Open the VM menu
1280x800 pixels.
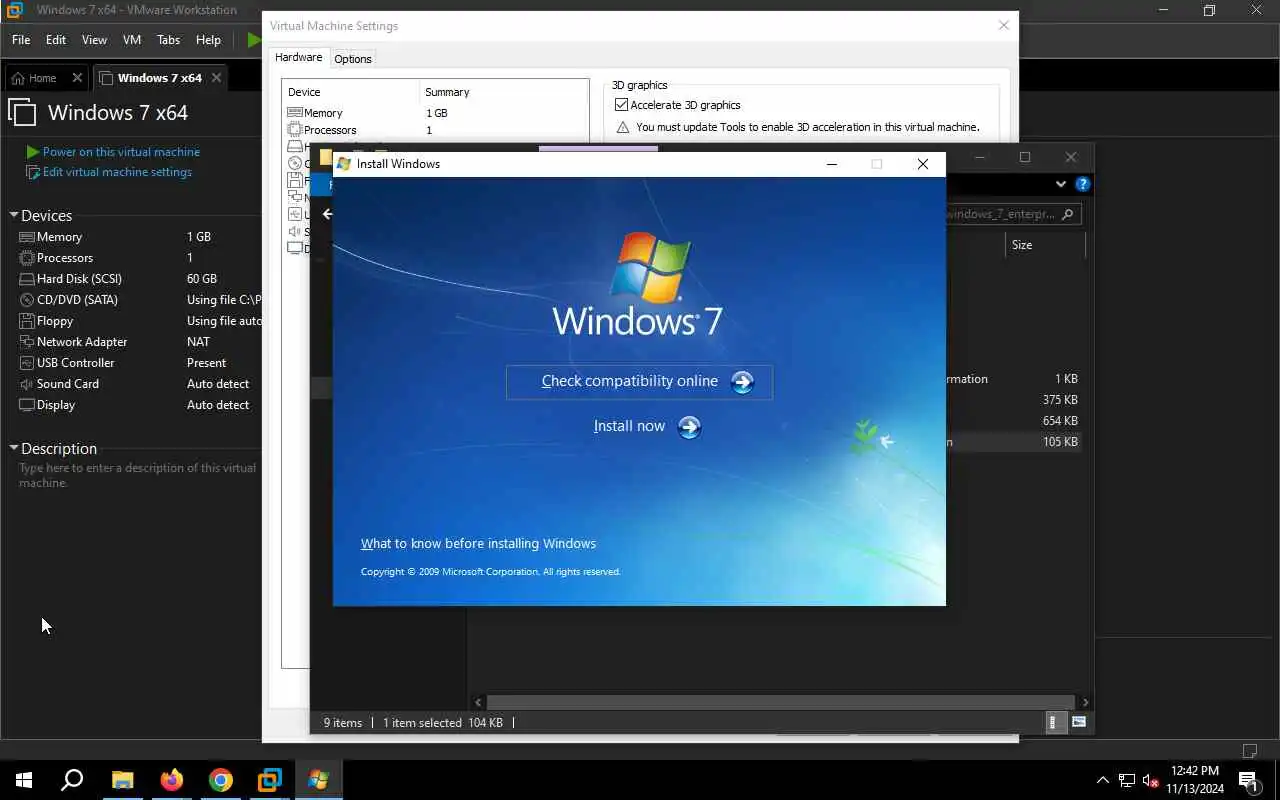[132, 40]
